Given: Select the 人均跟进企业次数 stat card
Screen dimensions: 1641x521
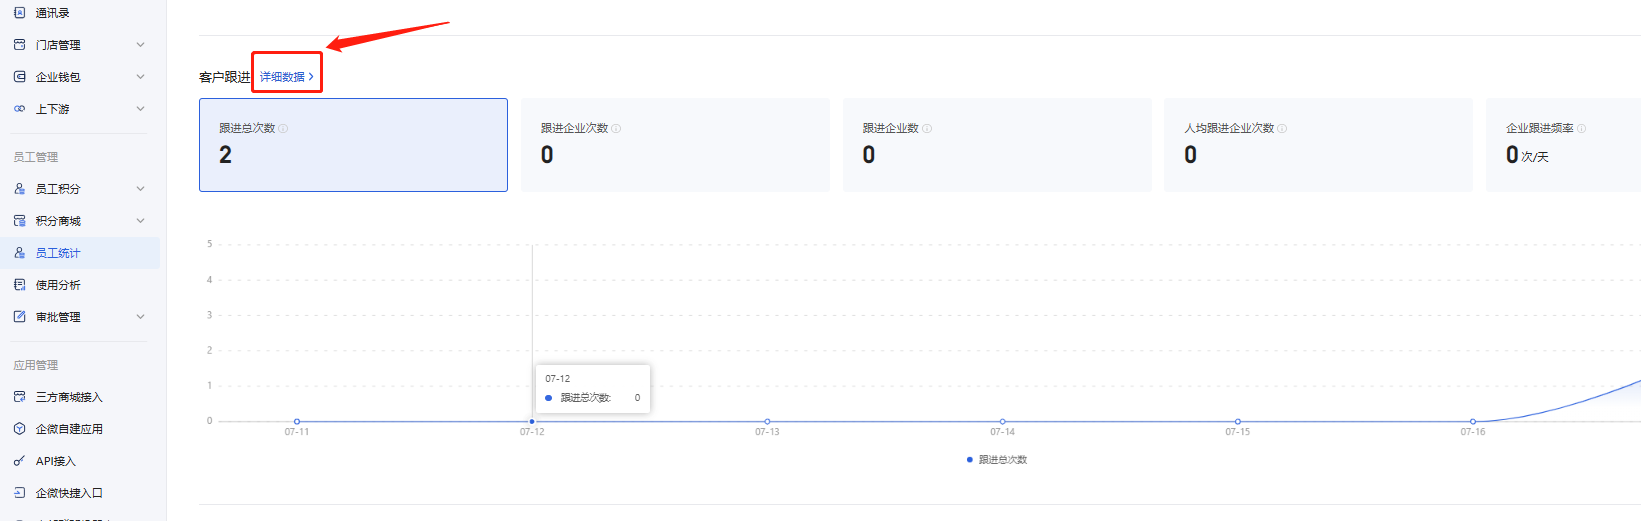Looking at the screenshot, I should [1318, 145].
